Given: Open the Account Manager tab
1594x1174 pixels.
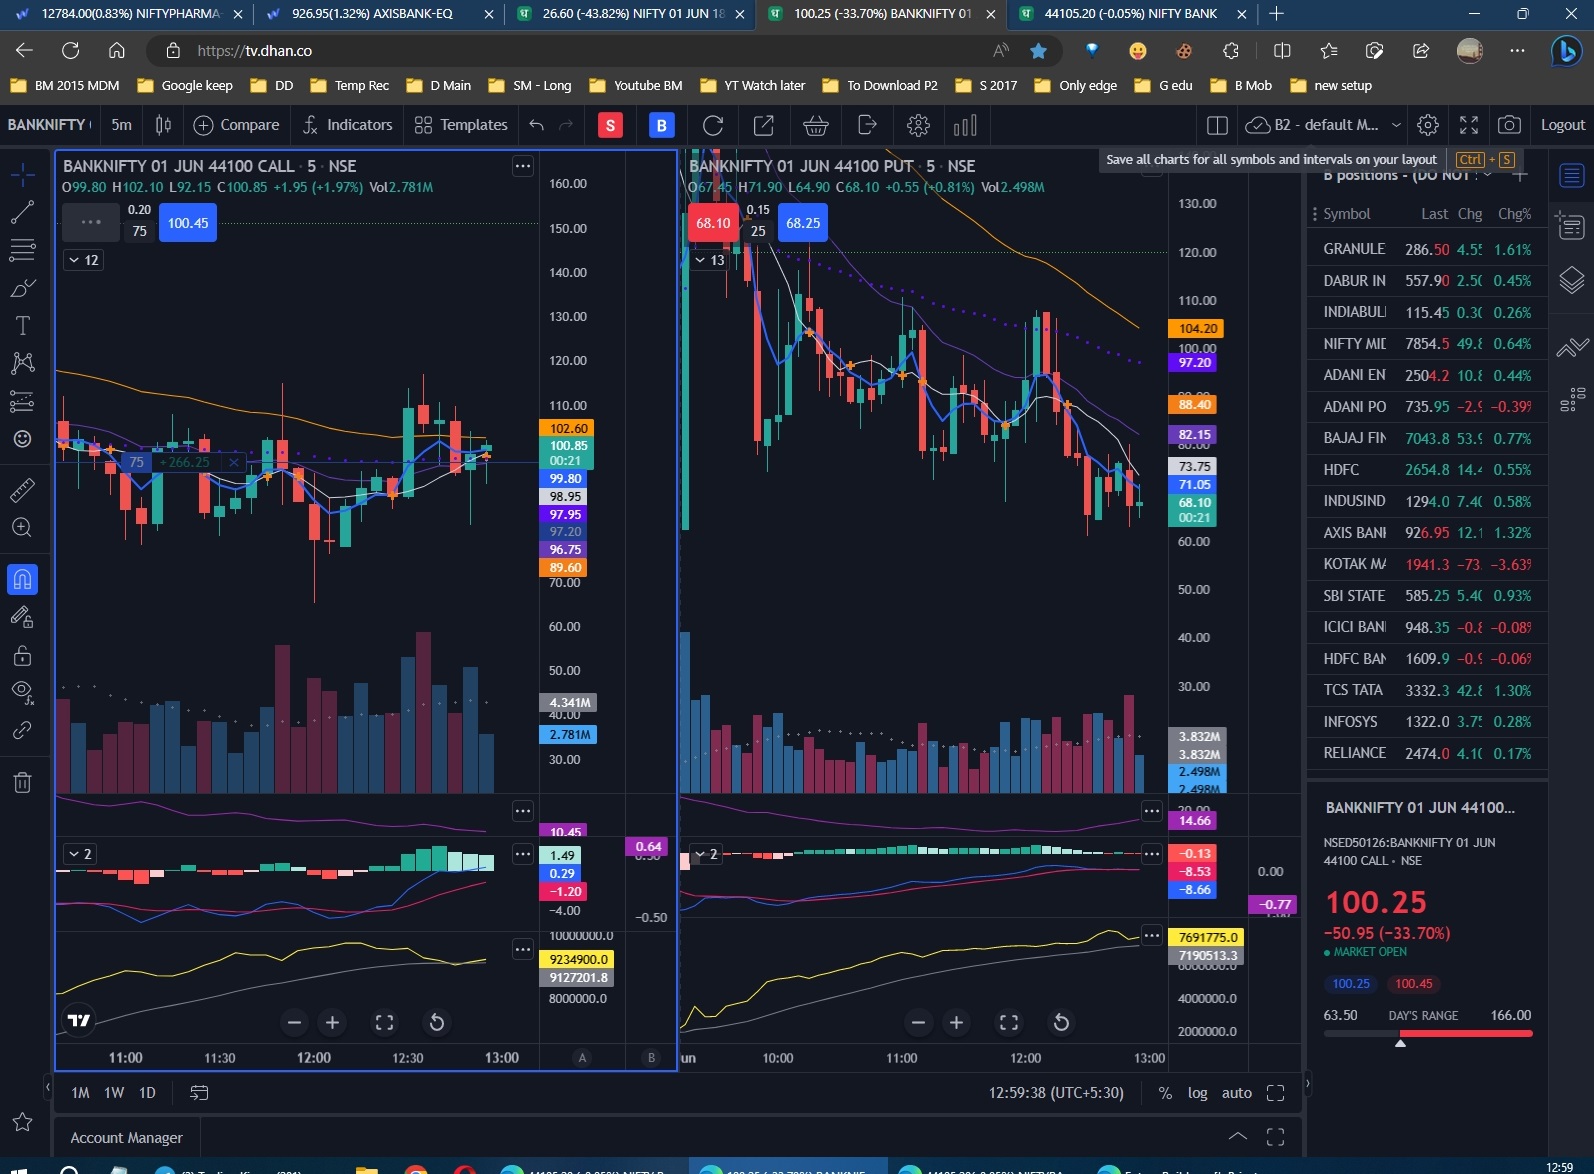Looking at the screenshot, I should coord(127,1137).
